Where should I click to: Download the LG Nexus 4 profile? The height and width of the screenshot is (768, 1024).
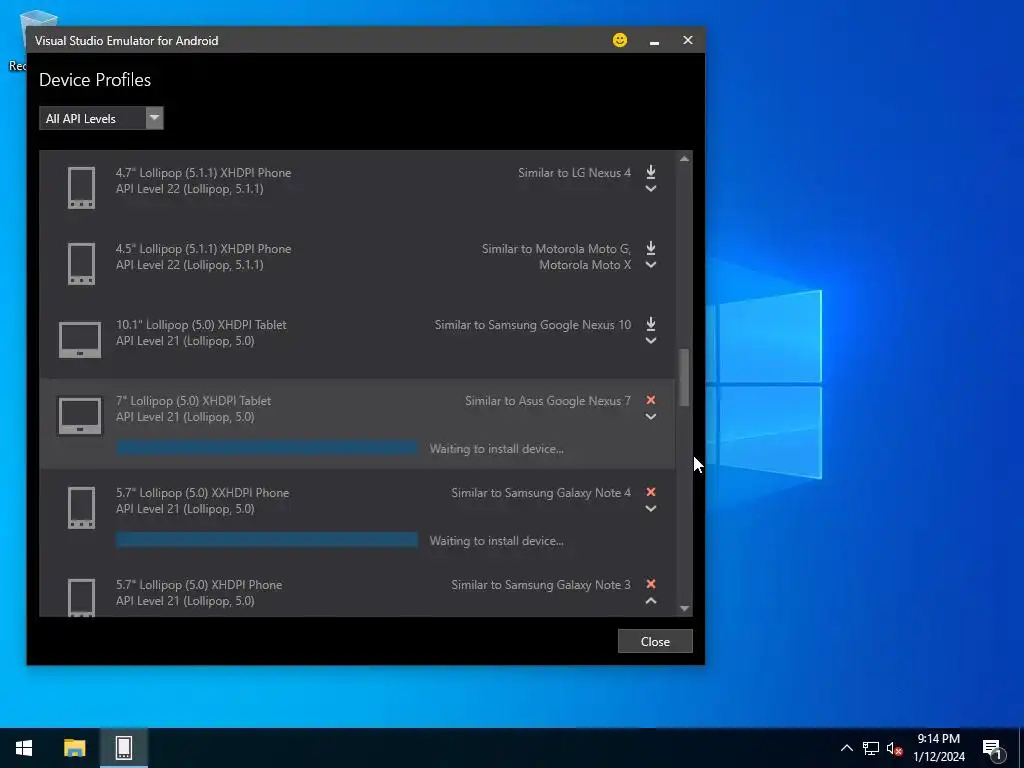click(x=650, y=172)
